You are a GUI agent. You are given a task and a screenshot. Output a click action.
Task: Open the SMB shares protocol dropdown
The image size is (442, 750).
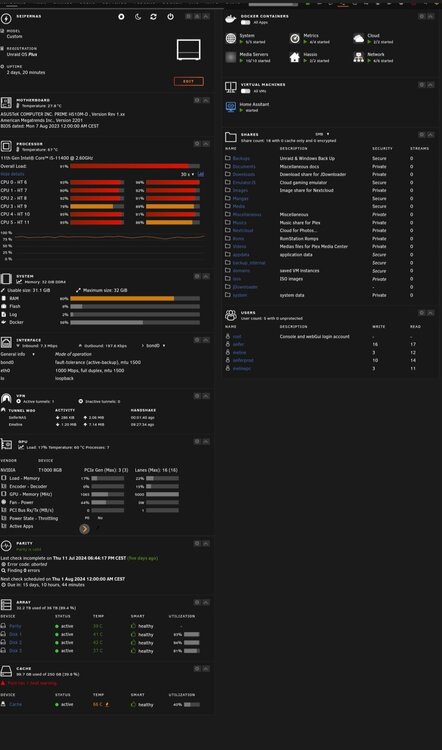point(322,134)
